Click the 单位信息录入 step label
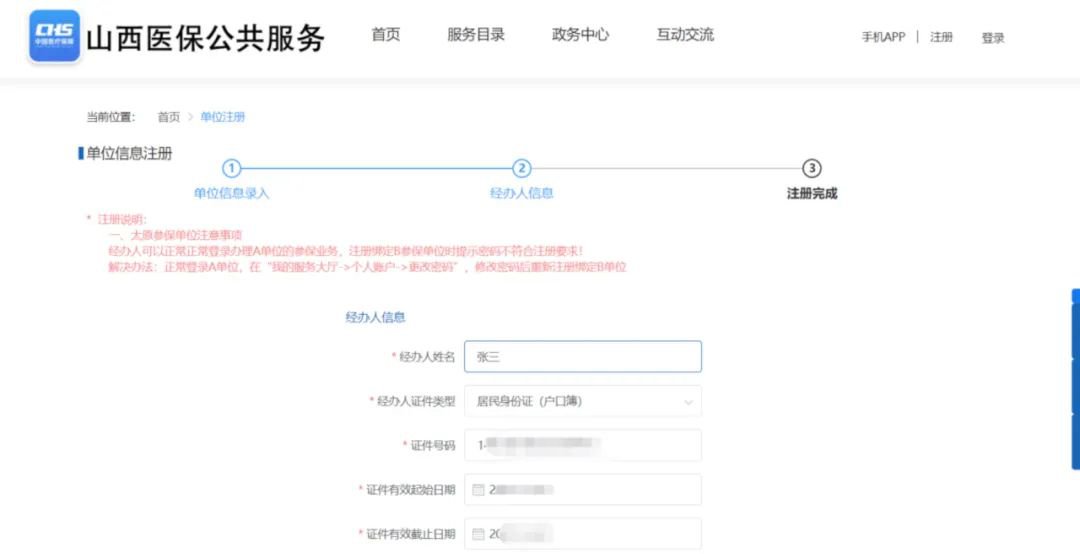 click(x=231, y=194)
